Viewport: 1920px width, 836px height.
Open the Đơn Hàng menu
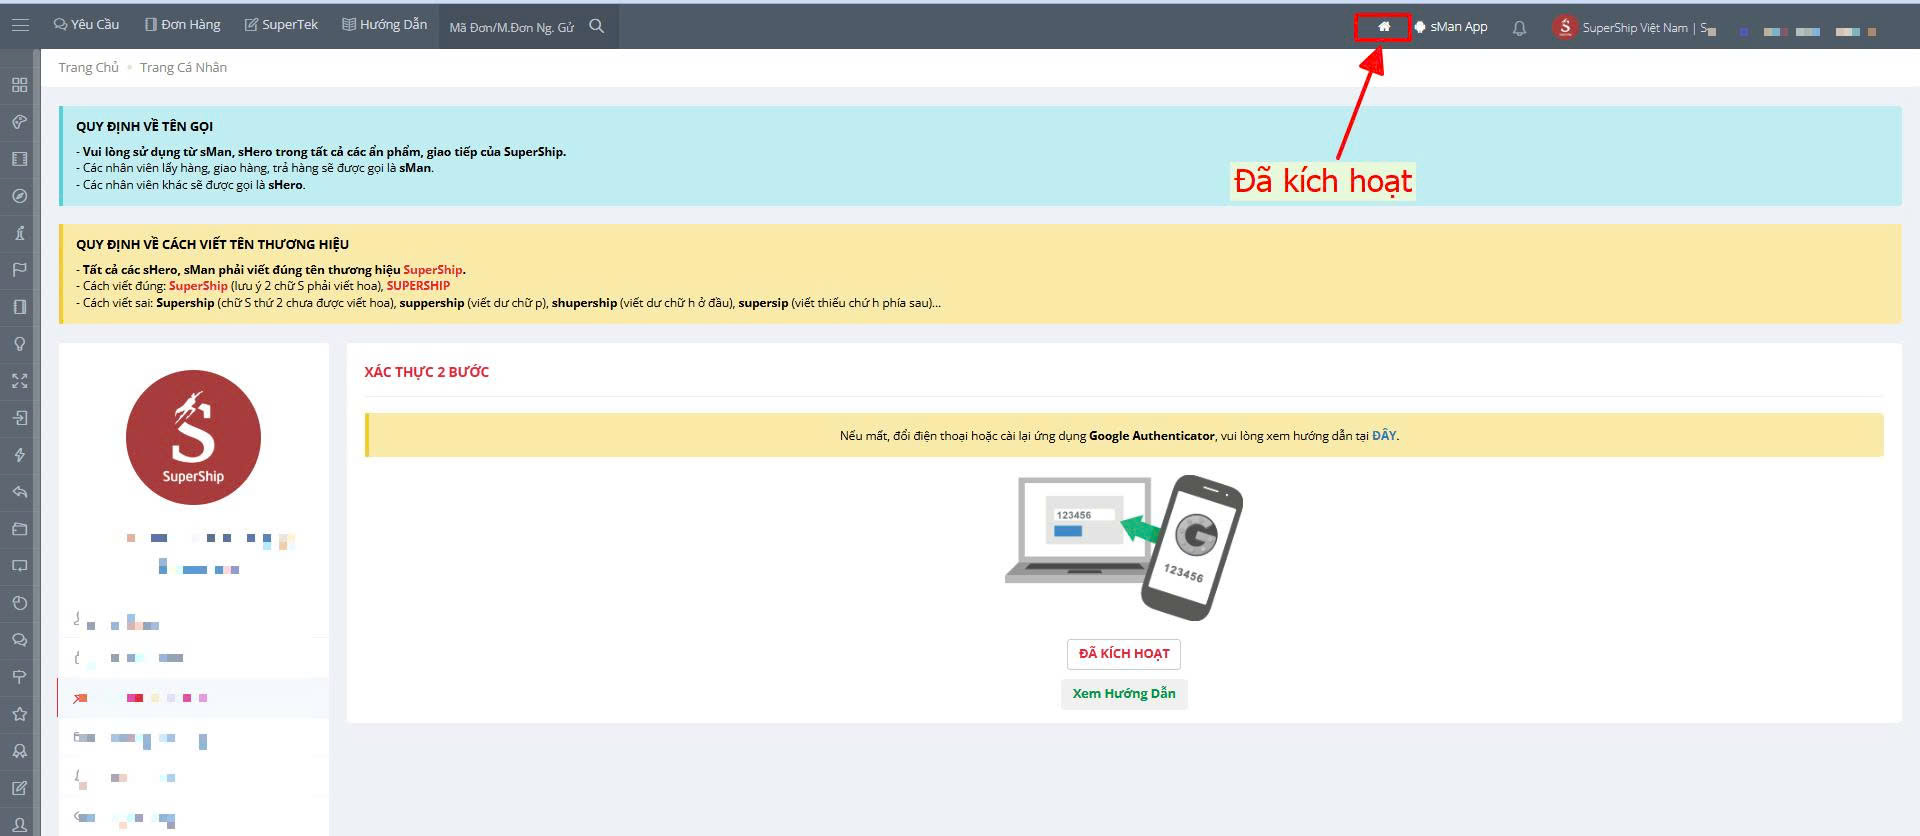tap(182, 25)
